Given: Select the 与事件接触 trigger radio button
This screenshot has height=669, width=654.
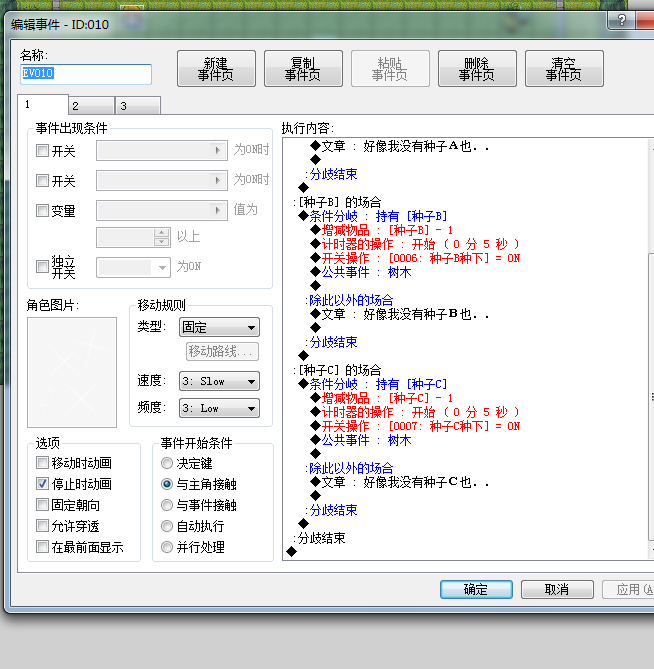Looking at the screenshot, I should (167, 505).
